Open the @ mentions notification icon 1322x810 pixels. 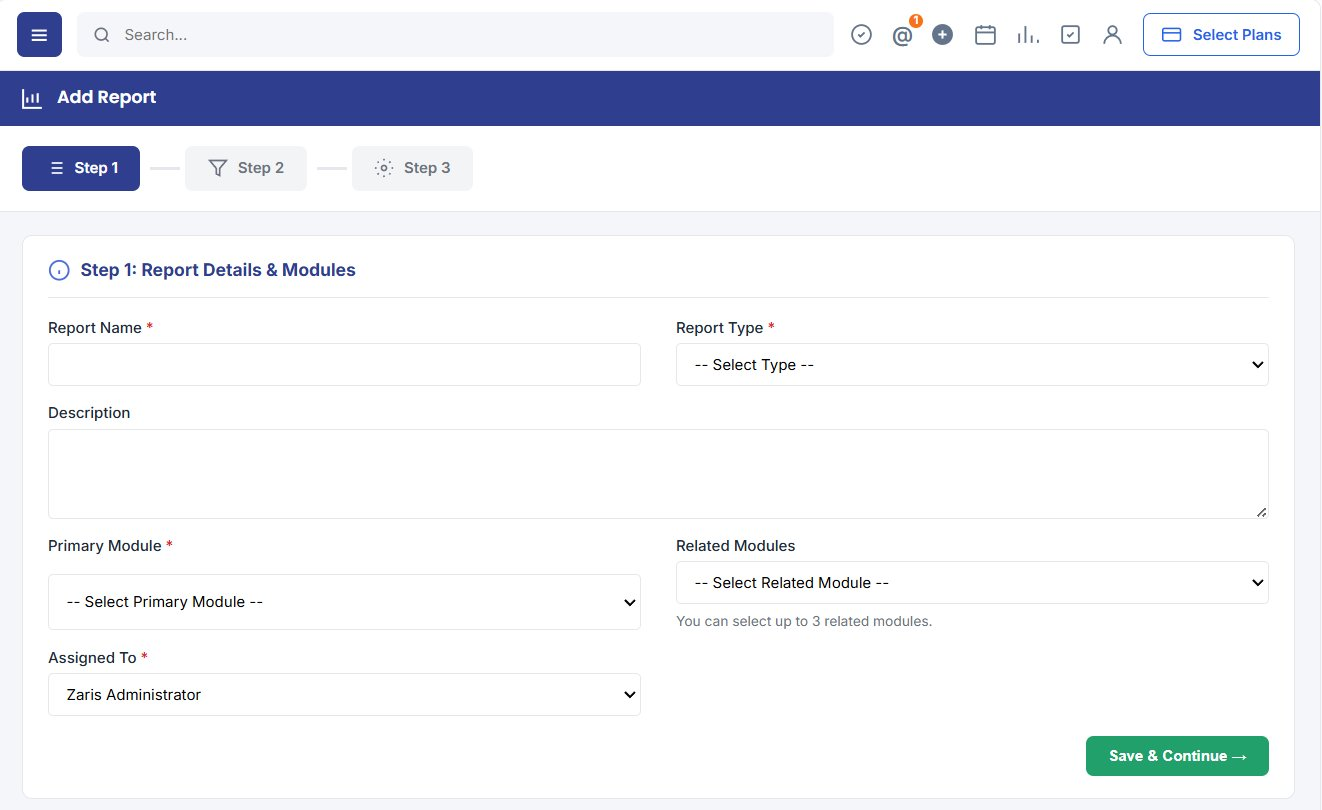pos(902,36)
